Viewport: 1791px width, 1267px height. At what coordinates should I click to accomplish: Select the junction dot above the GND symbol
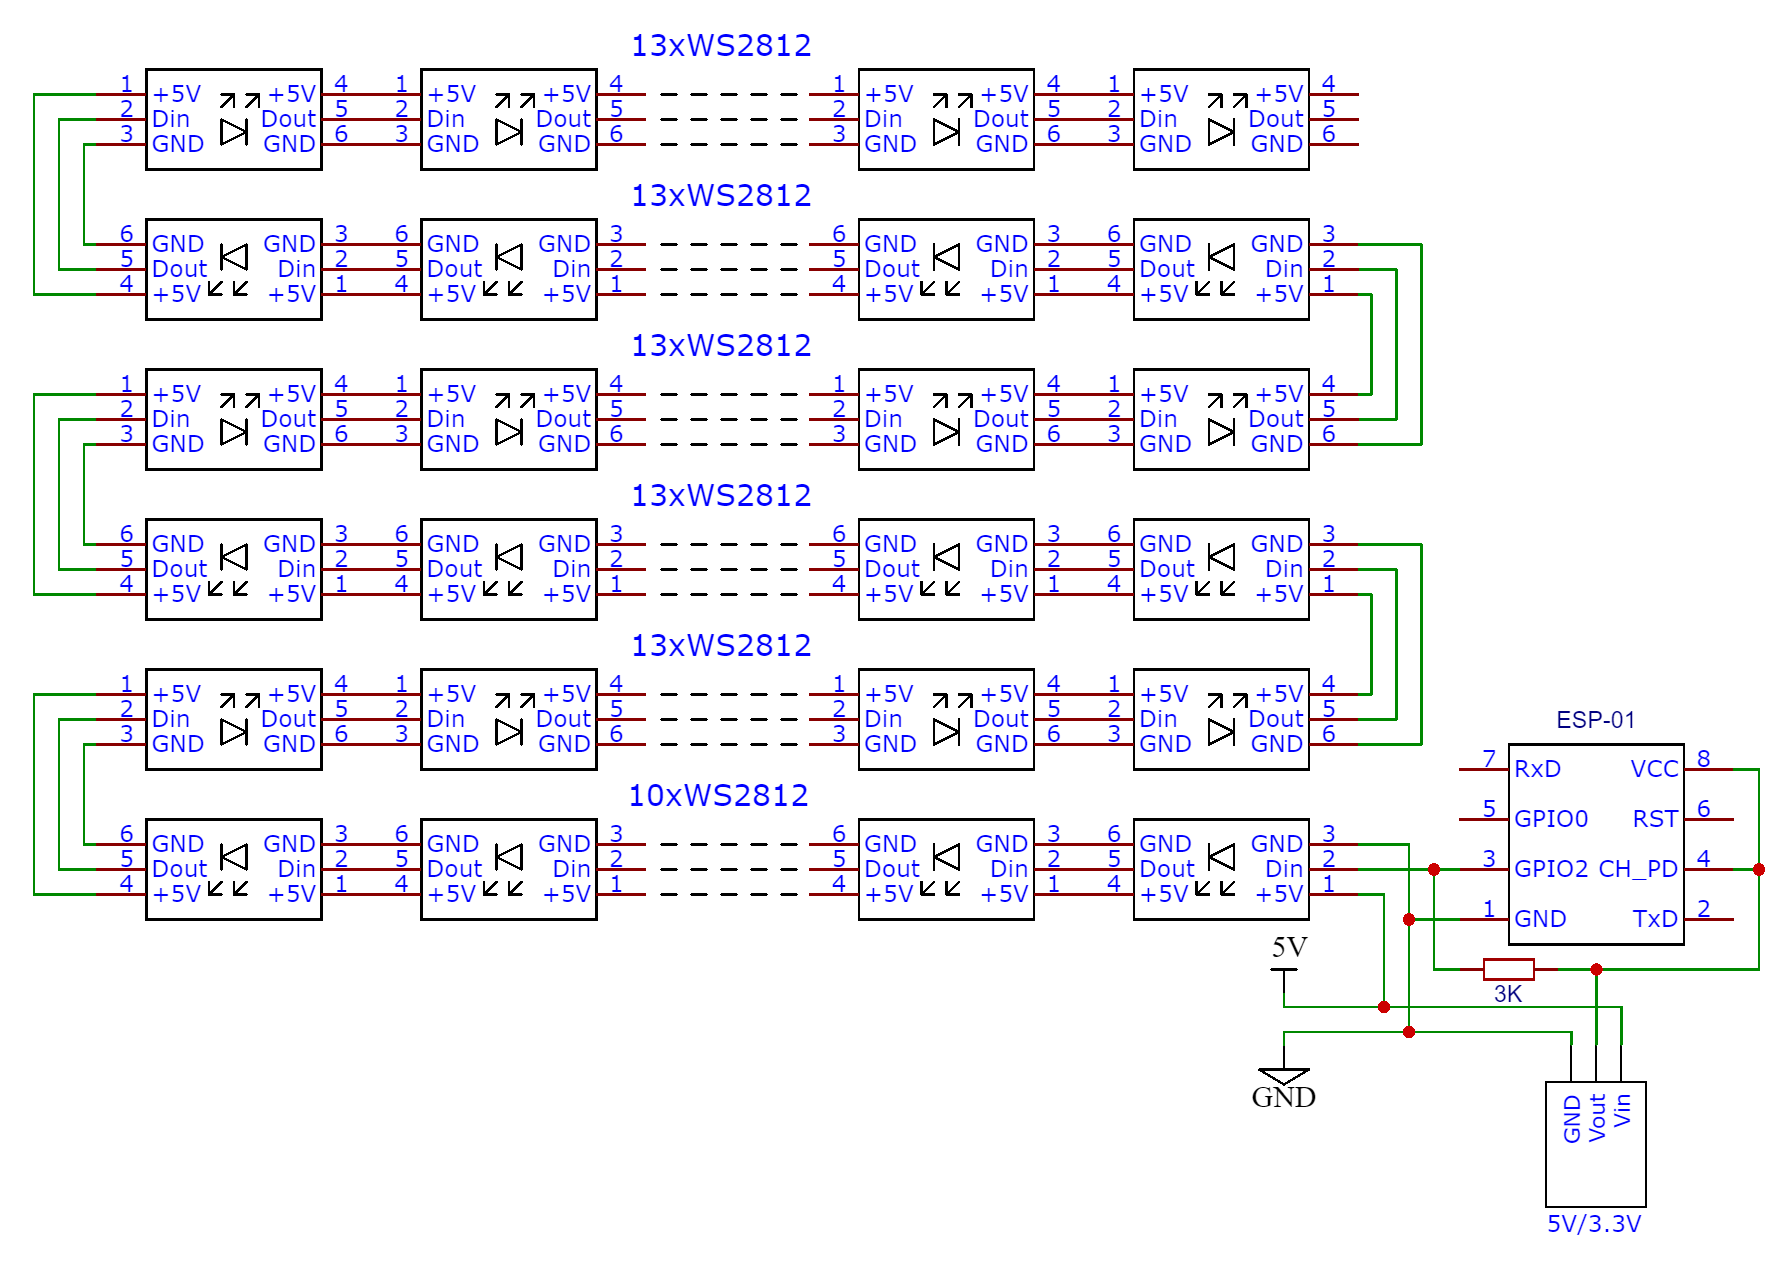tap(1410, 1030)
